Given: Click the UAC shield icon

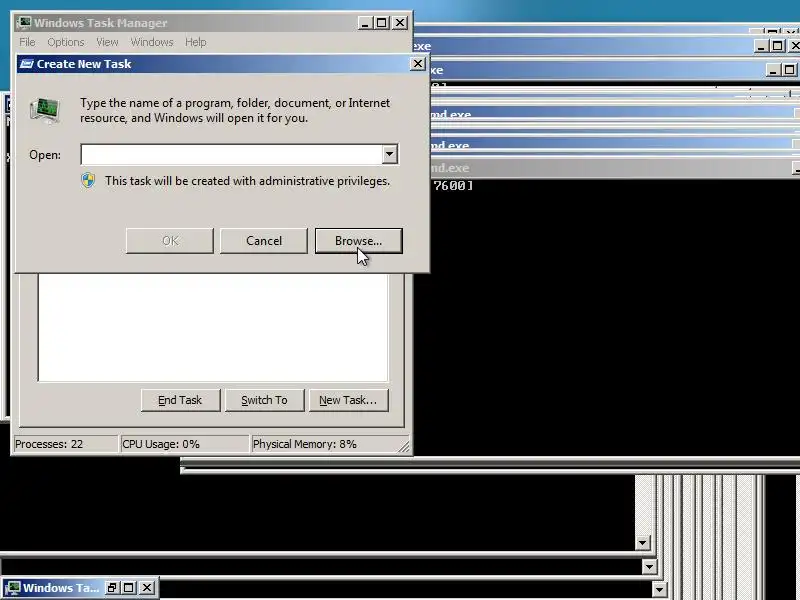Looking at the screenshot, I should coord(88,181).
